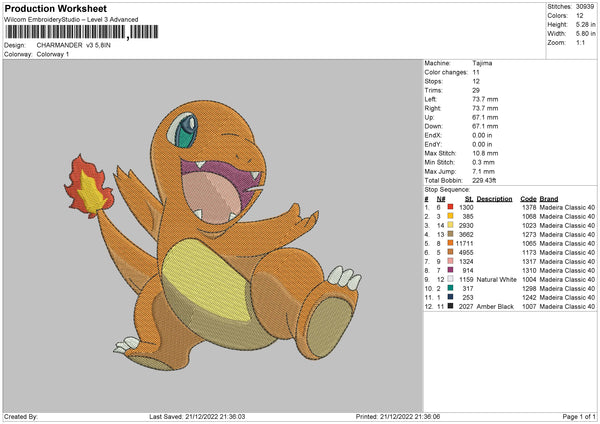
Task: Click the barcode under the studio name
Action: pyautogui.click(x=79, y=32)
